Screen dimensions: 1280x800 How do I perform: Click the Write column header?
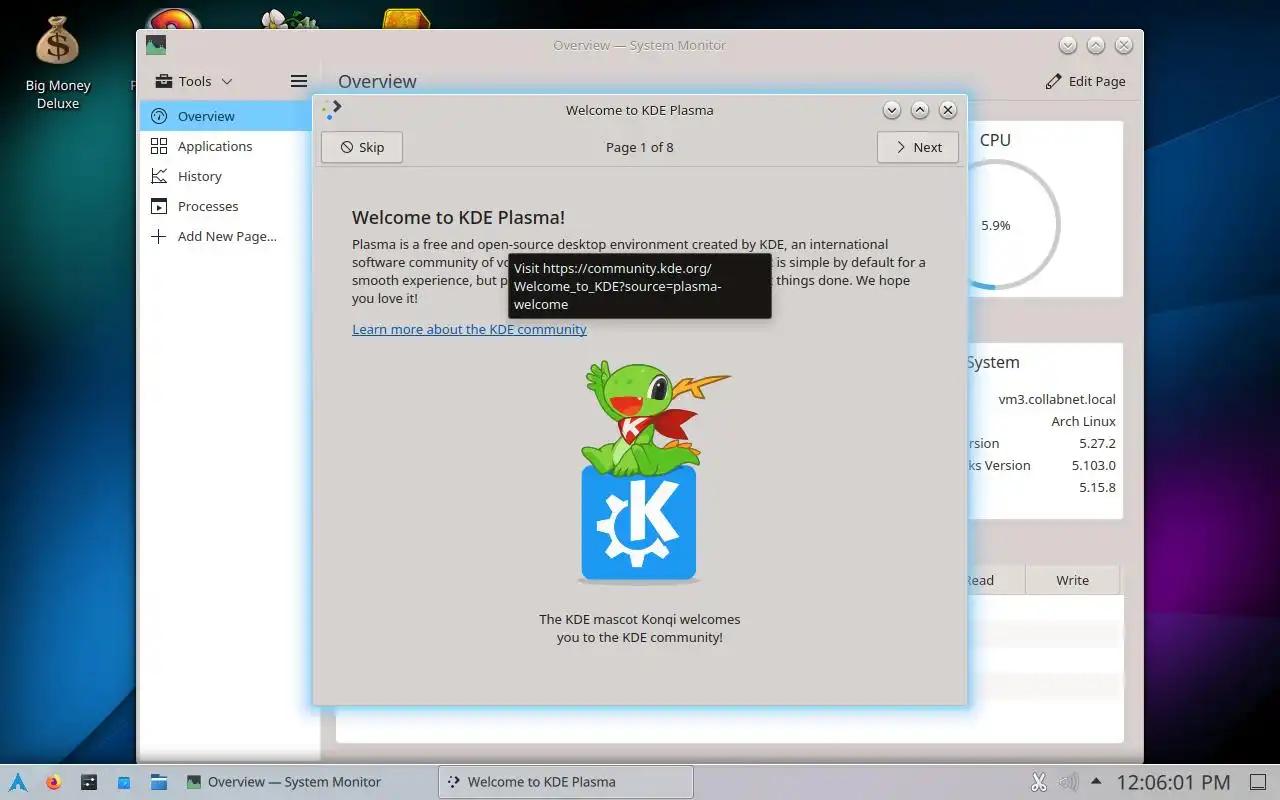tap(1072, 580)
